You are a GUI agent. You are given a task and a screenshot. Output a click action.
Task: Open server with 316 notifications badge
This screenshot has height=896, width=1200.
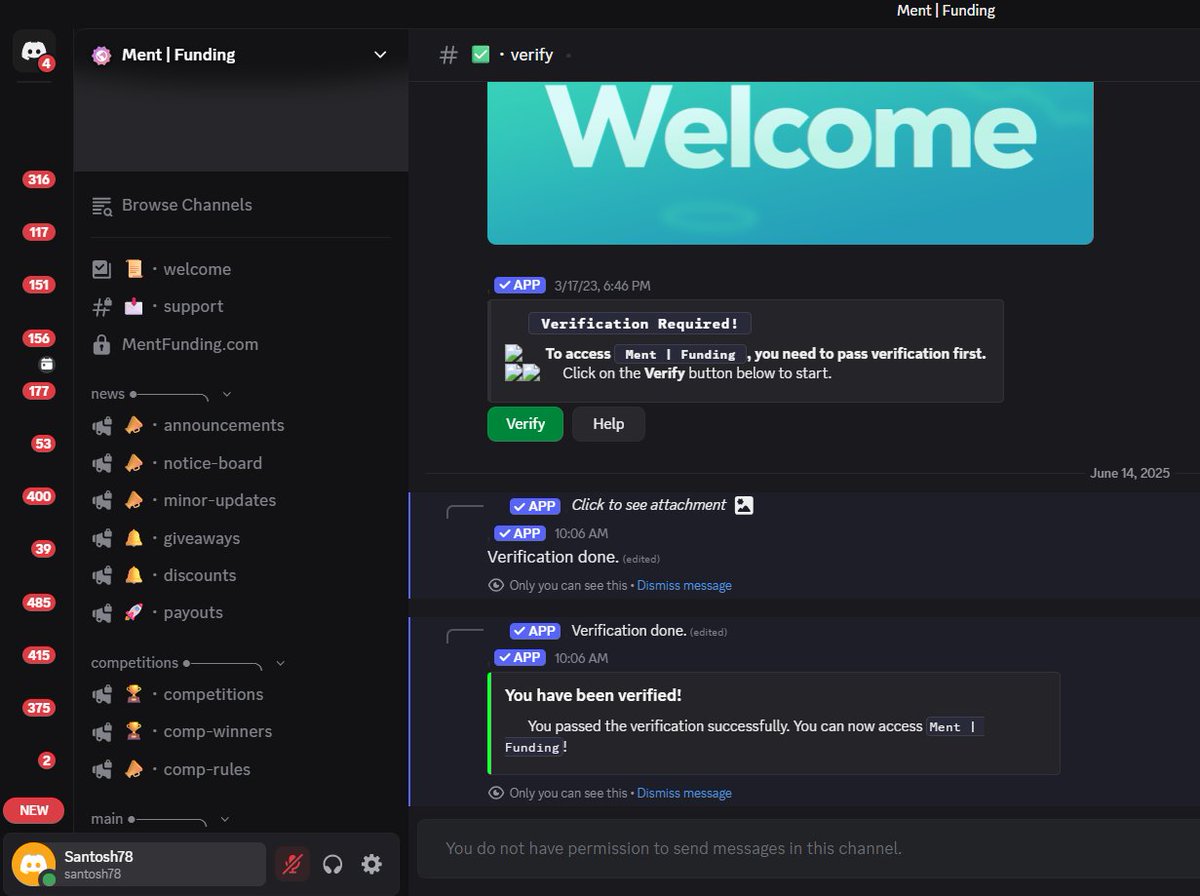click(38, 180)
